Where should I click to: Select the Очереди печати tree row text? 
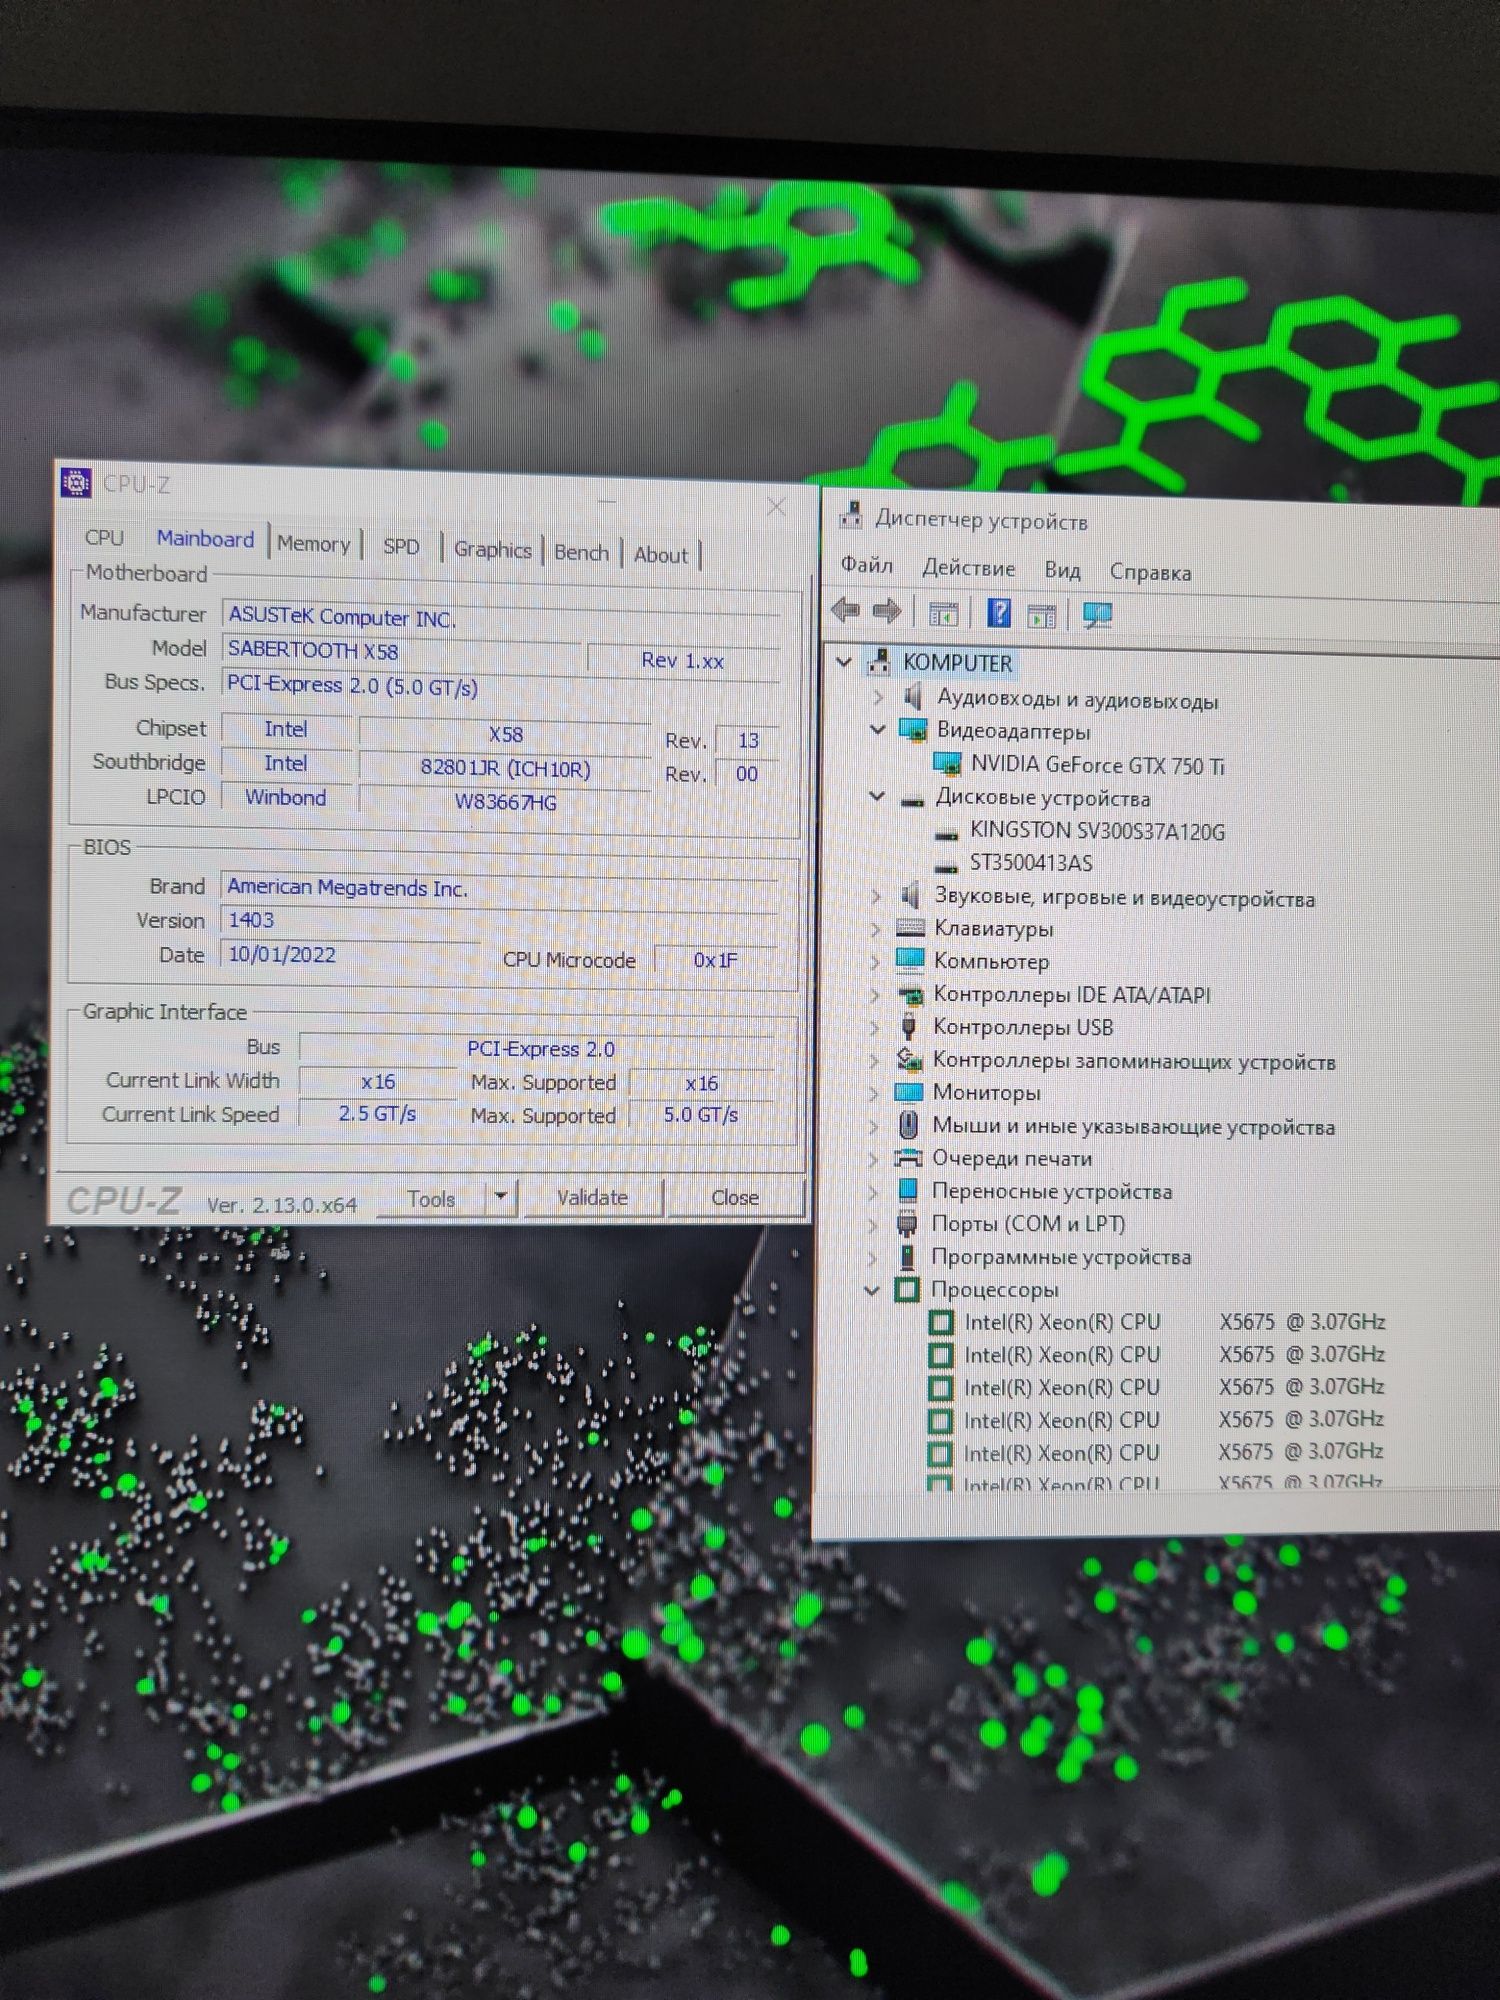click(1011, 1158)
